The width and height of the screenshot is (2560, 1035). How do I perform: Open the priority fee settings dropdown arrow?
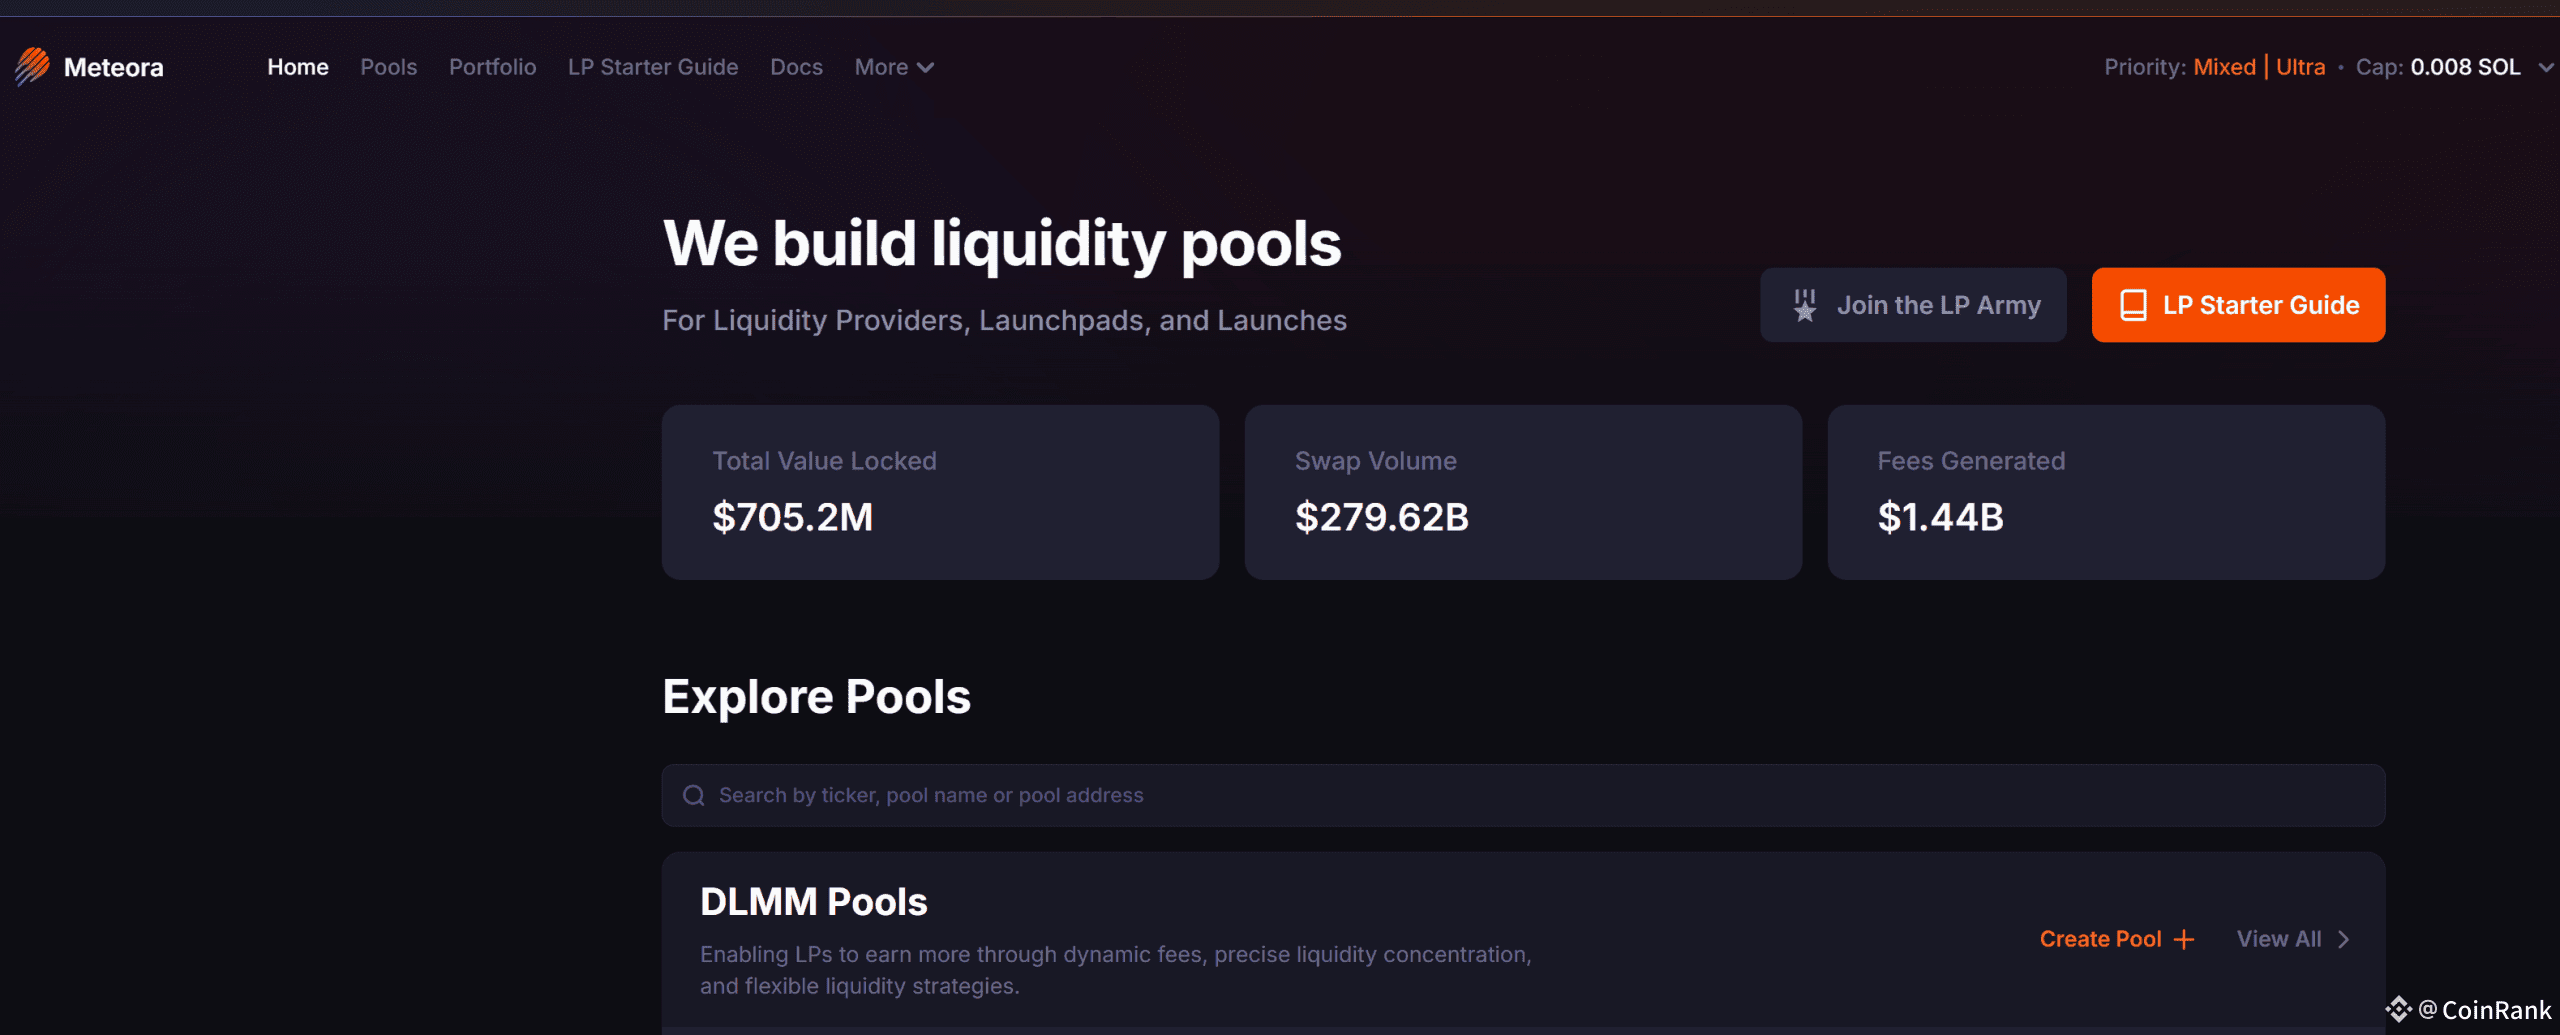2545,67
